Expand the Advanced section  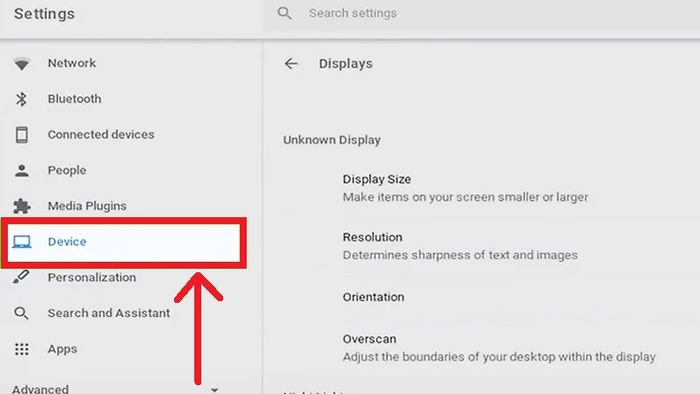click(x=116, y=389)
